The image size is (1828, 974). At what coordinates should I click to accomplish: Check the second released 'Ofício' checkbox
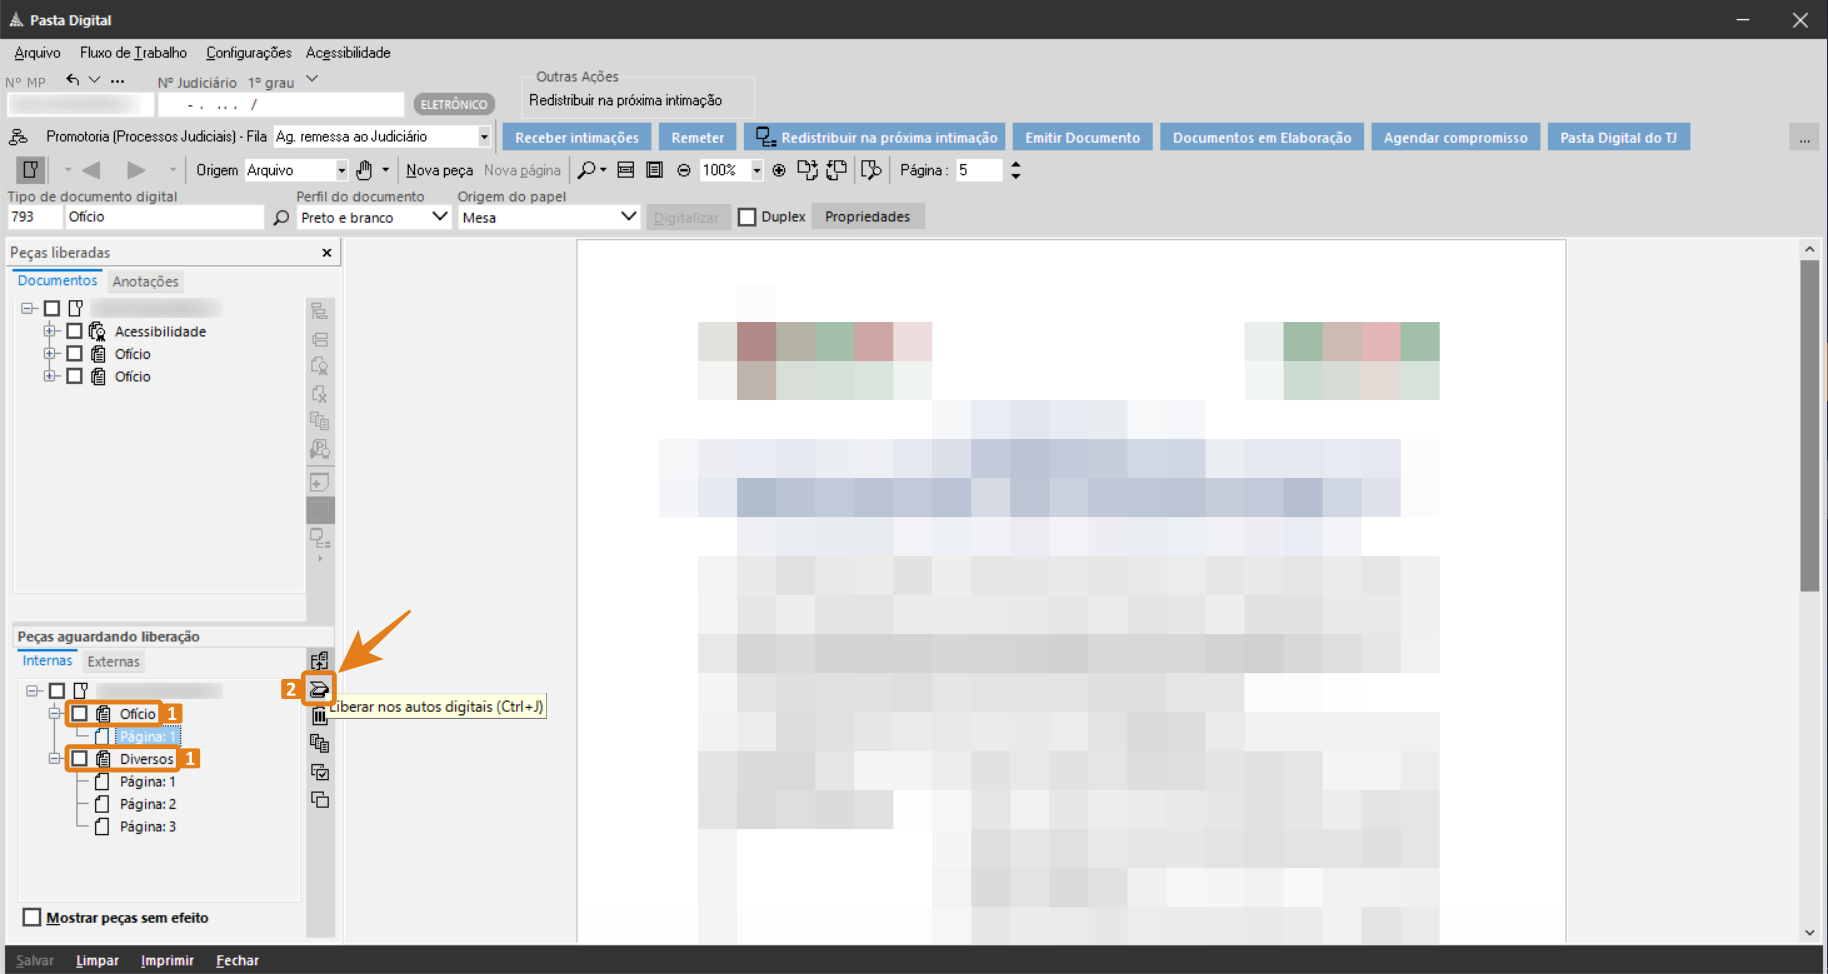[74, 376]
